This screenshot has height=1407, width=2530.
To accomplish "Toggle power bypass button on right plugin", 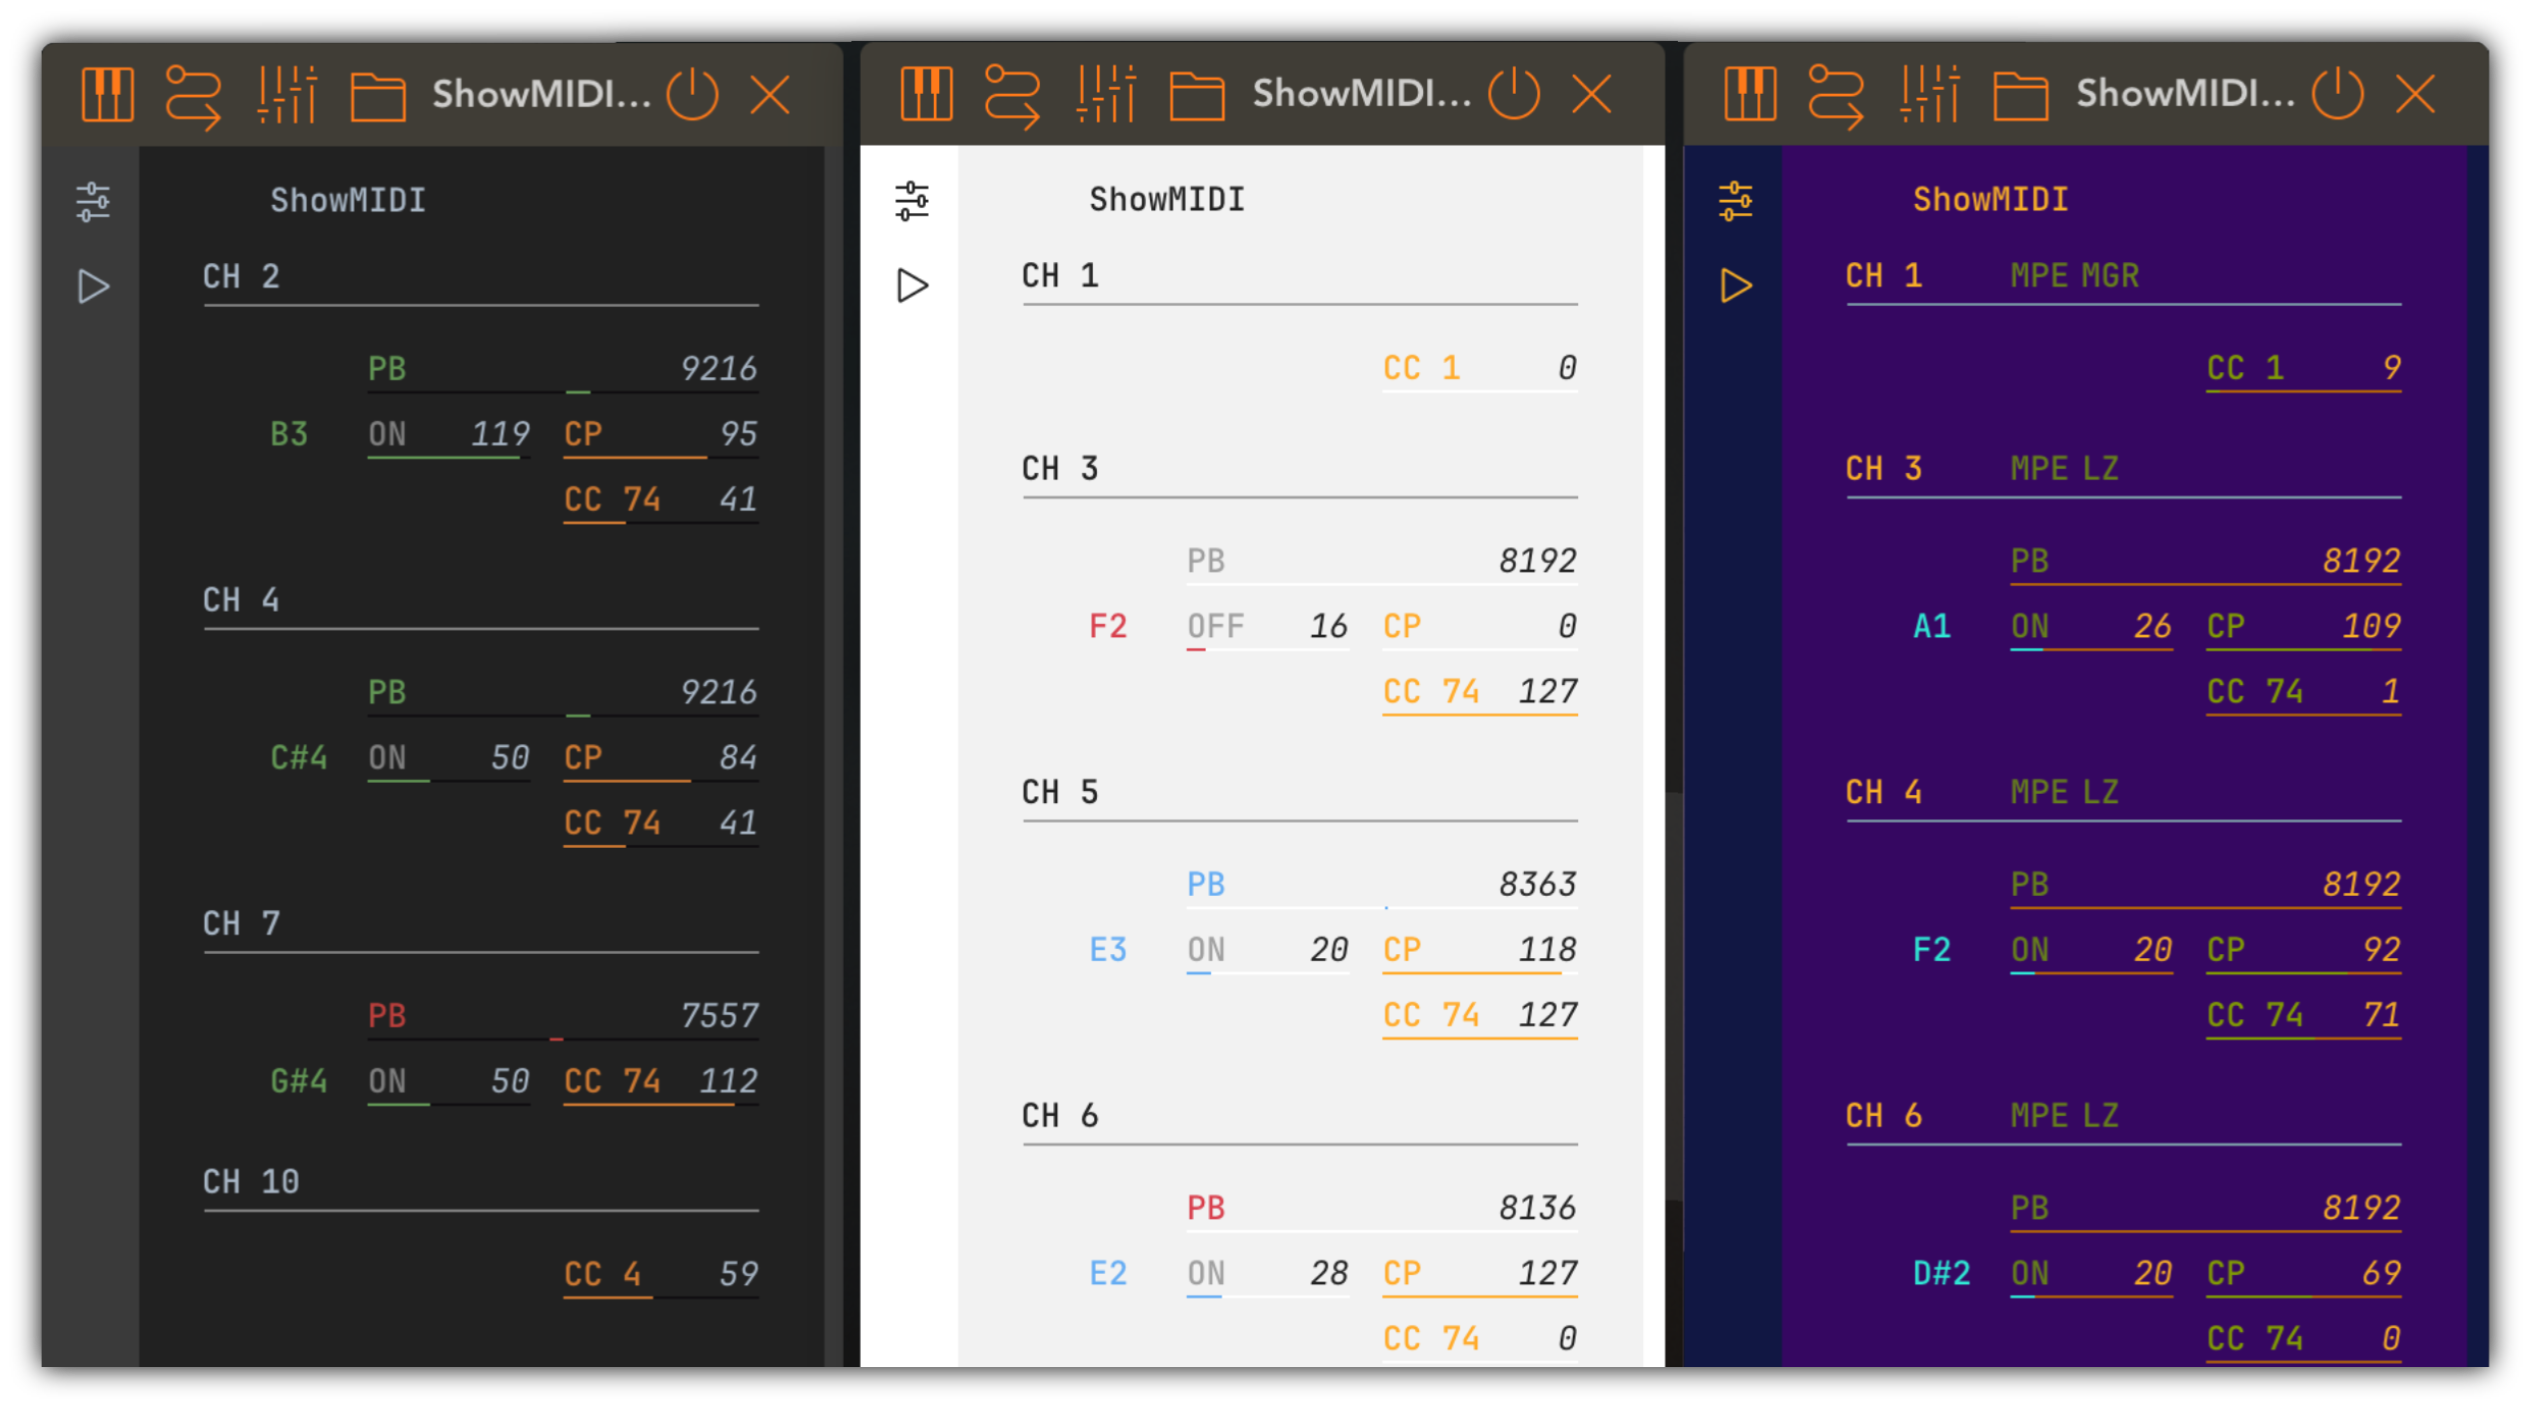I will [x=2337, y=95].
